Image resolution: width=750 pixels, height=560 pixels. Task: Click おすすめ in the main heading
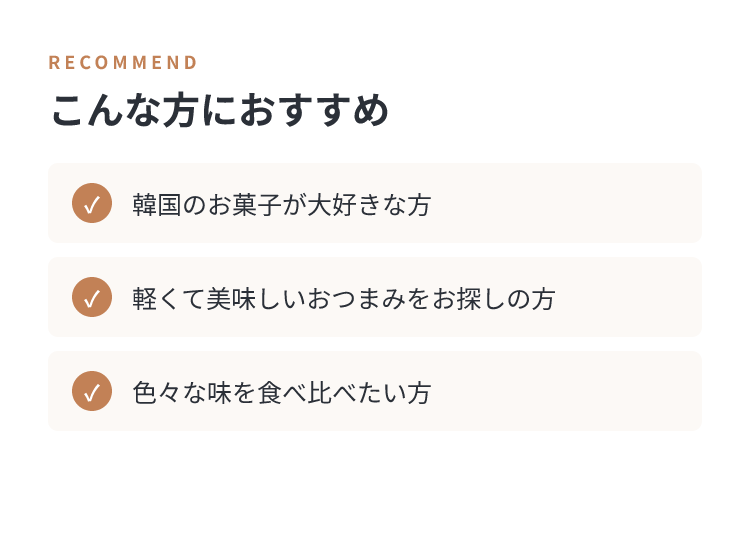pos(314,110)
